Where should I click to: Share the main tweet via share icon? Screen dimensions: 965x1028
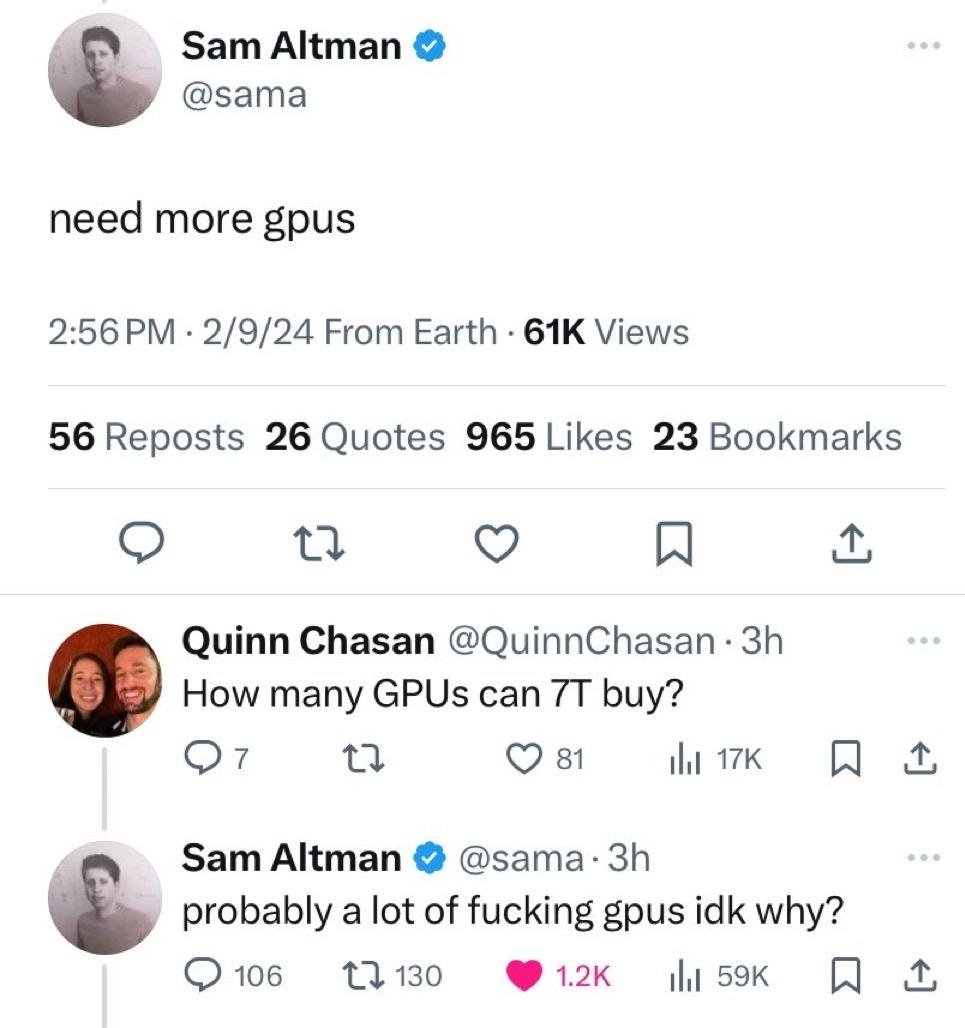pos(853,543)
